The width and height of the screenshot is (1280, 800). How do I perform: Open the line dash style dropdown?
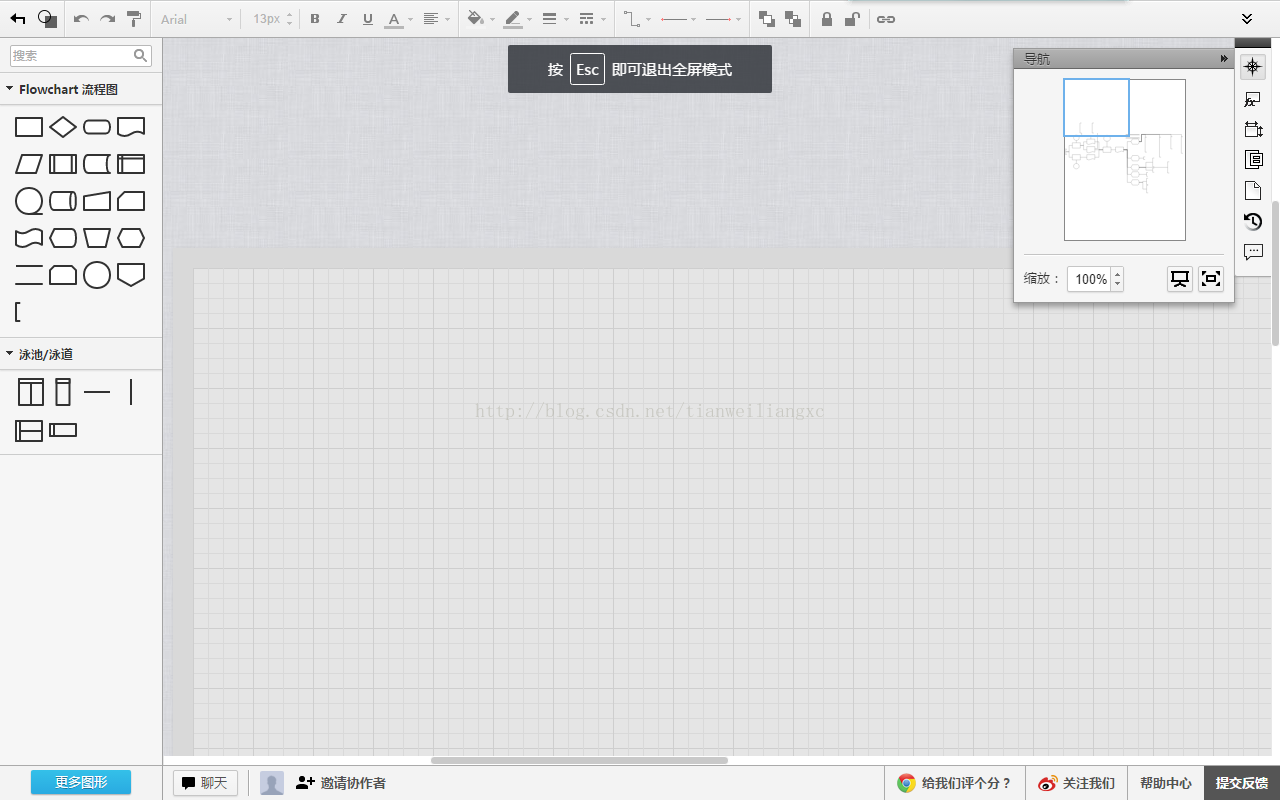click(x=592, y=19)
